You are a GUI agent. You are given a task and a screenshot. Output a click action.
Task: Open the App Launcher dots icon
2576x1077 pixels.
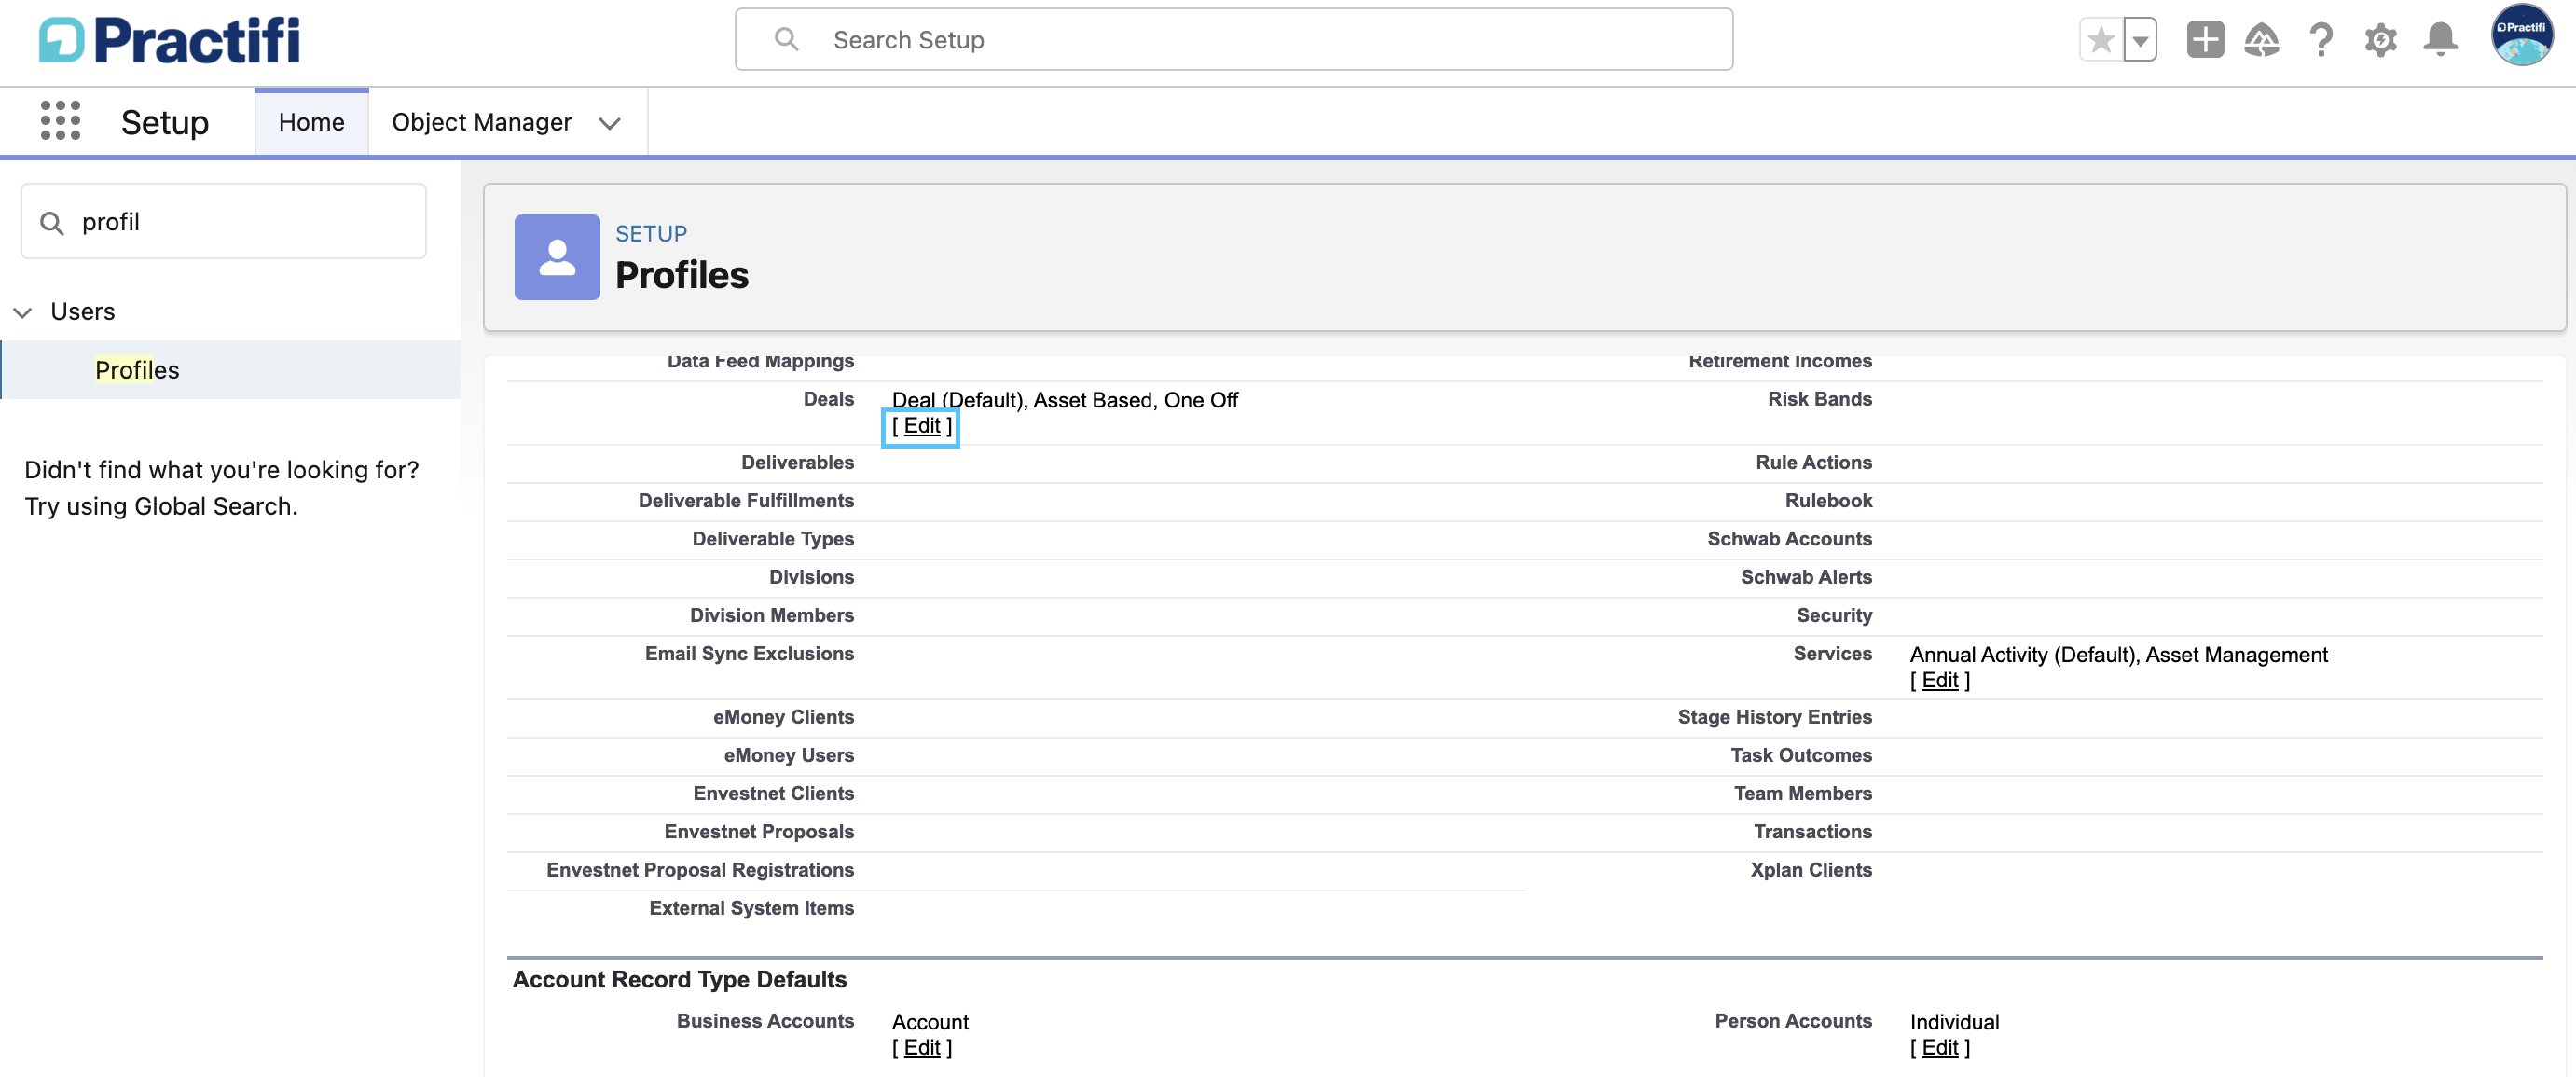tap(60, 121)
